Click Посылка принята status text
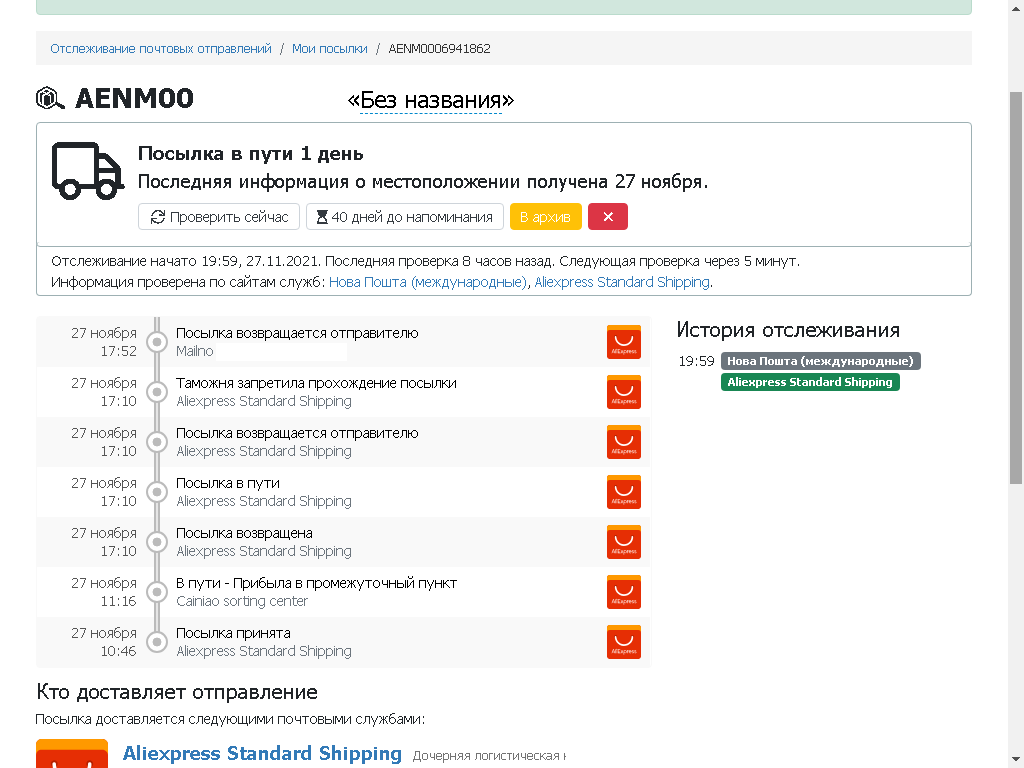This screenshot has width=1024, height=768. point(233,633)
